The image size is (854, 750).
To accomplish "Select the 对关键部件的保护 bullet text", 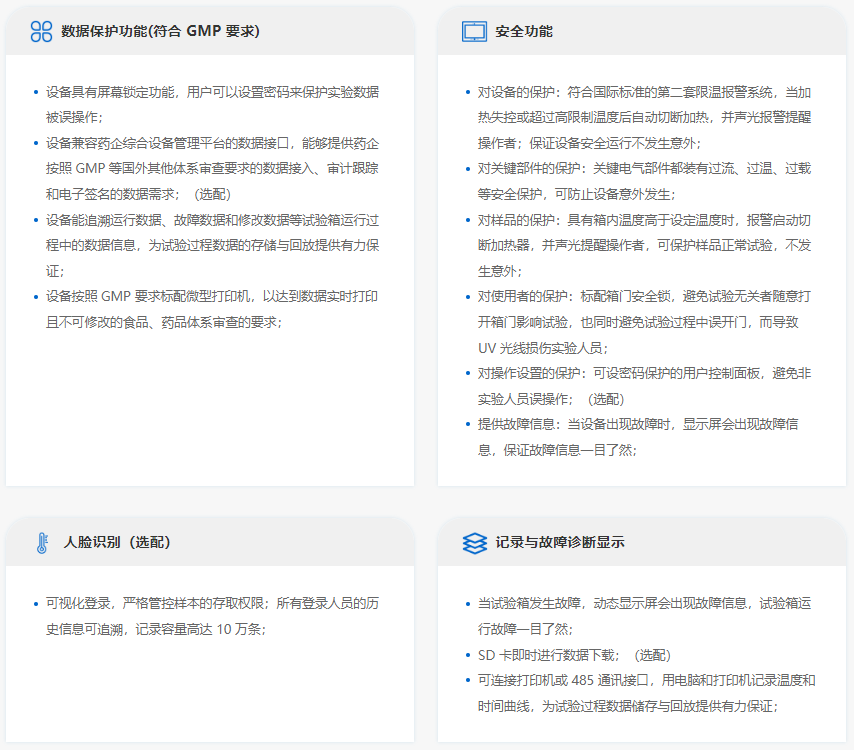I will (x=644, y=181).
